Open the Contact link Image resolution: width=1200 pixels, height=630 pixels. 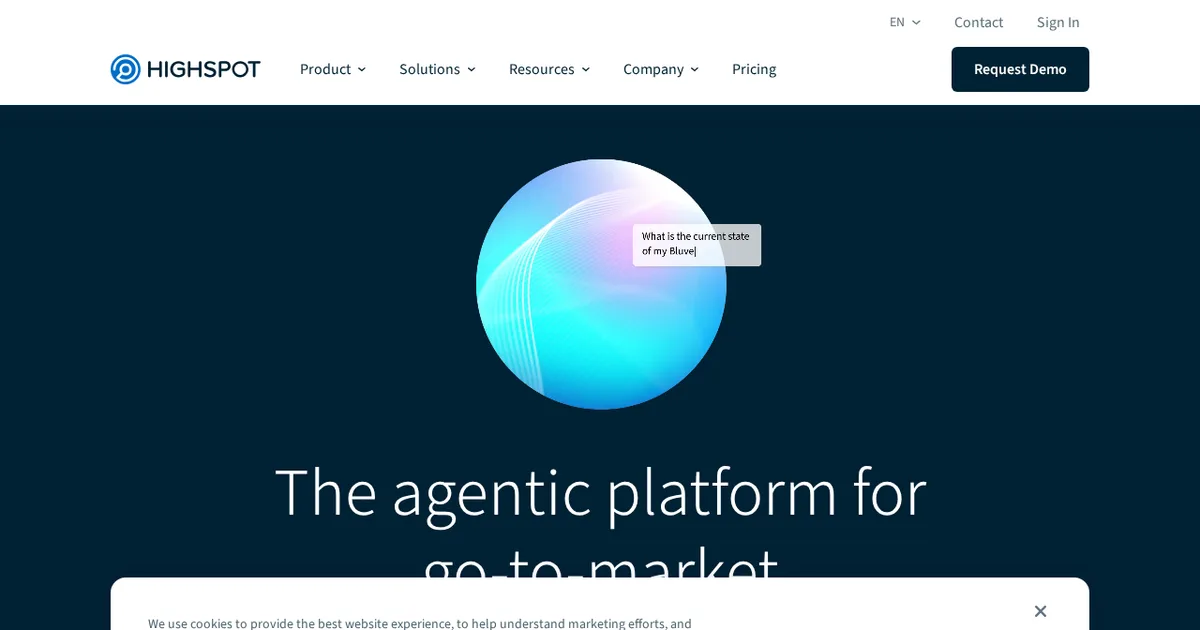tap(978, 22)
